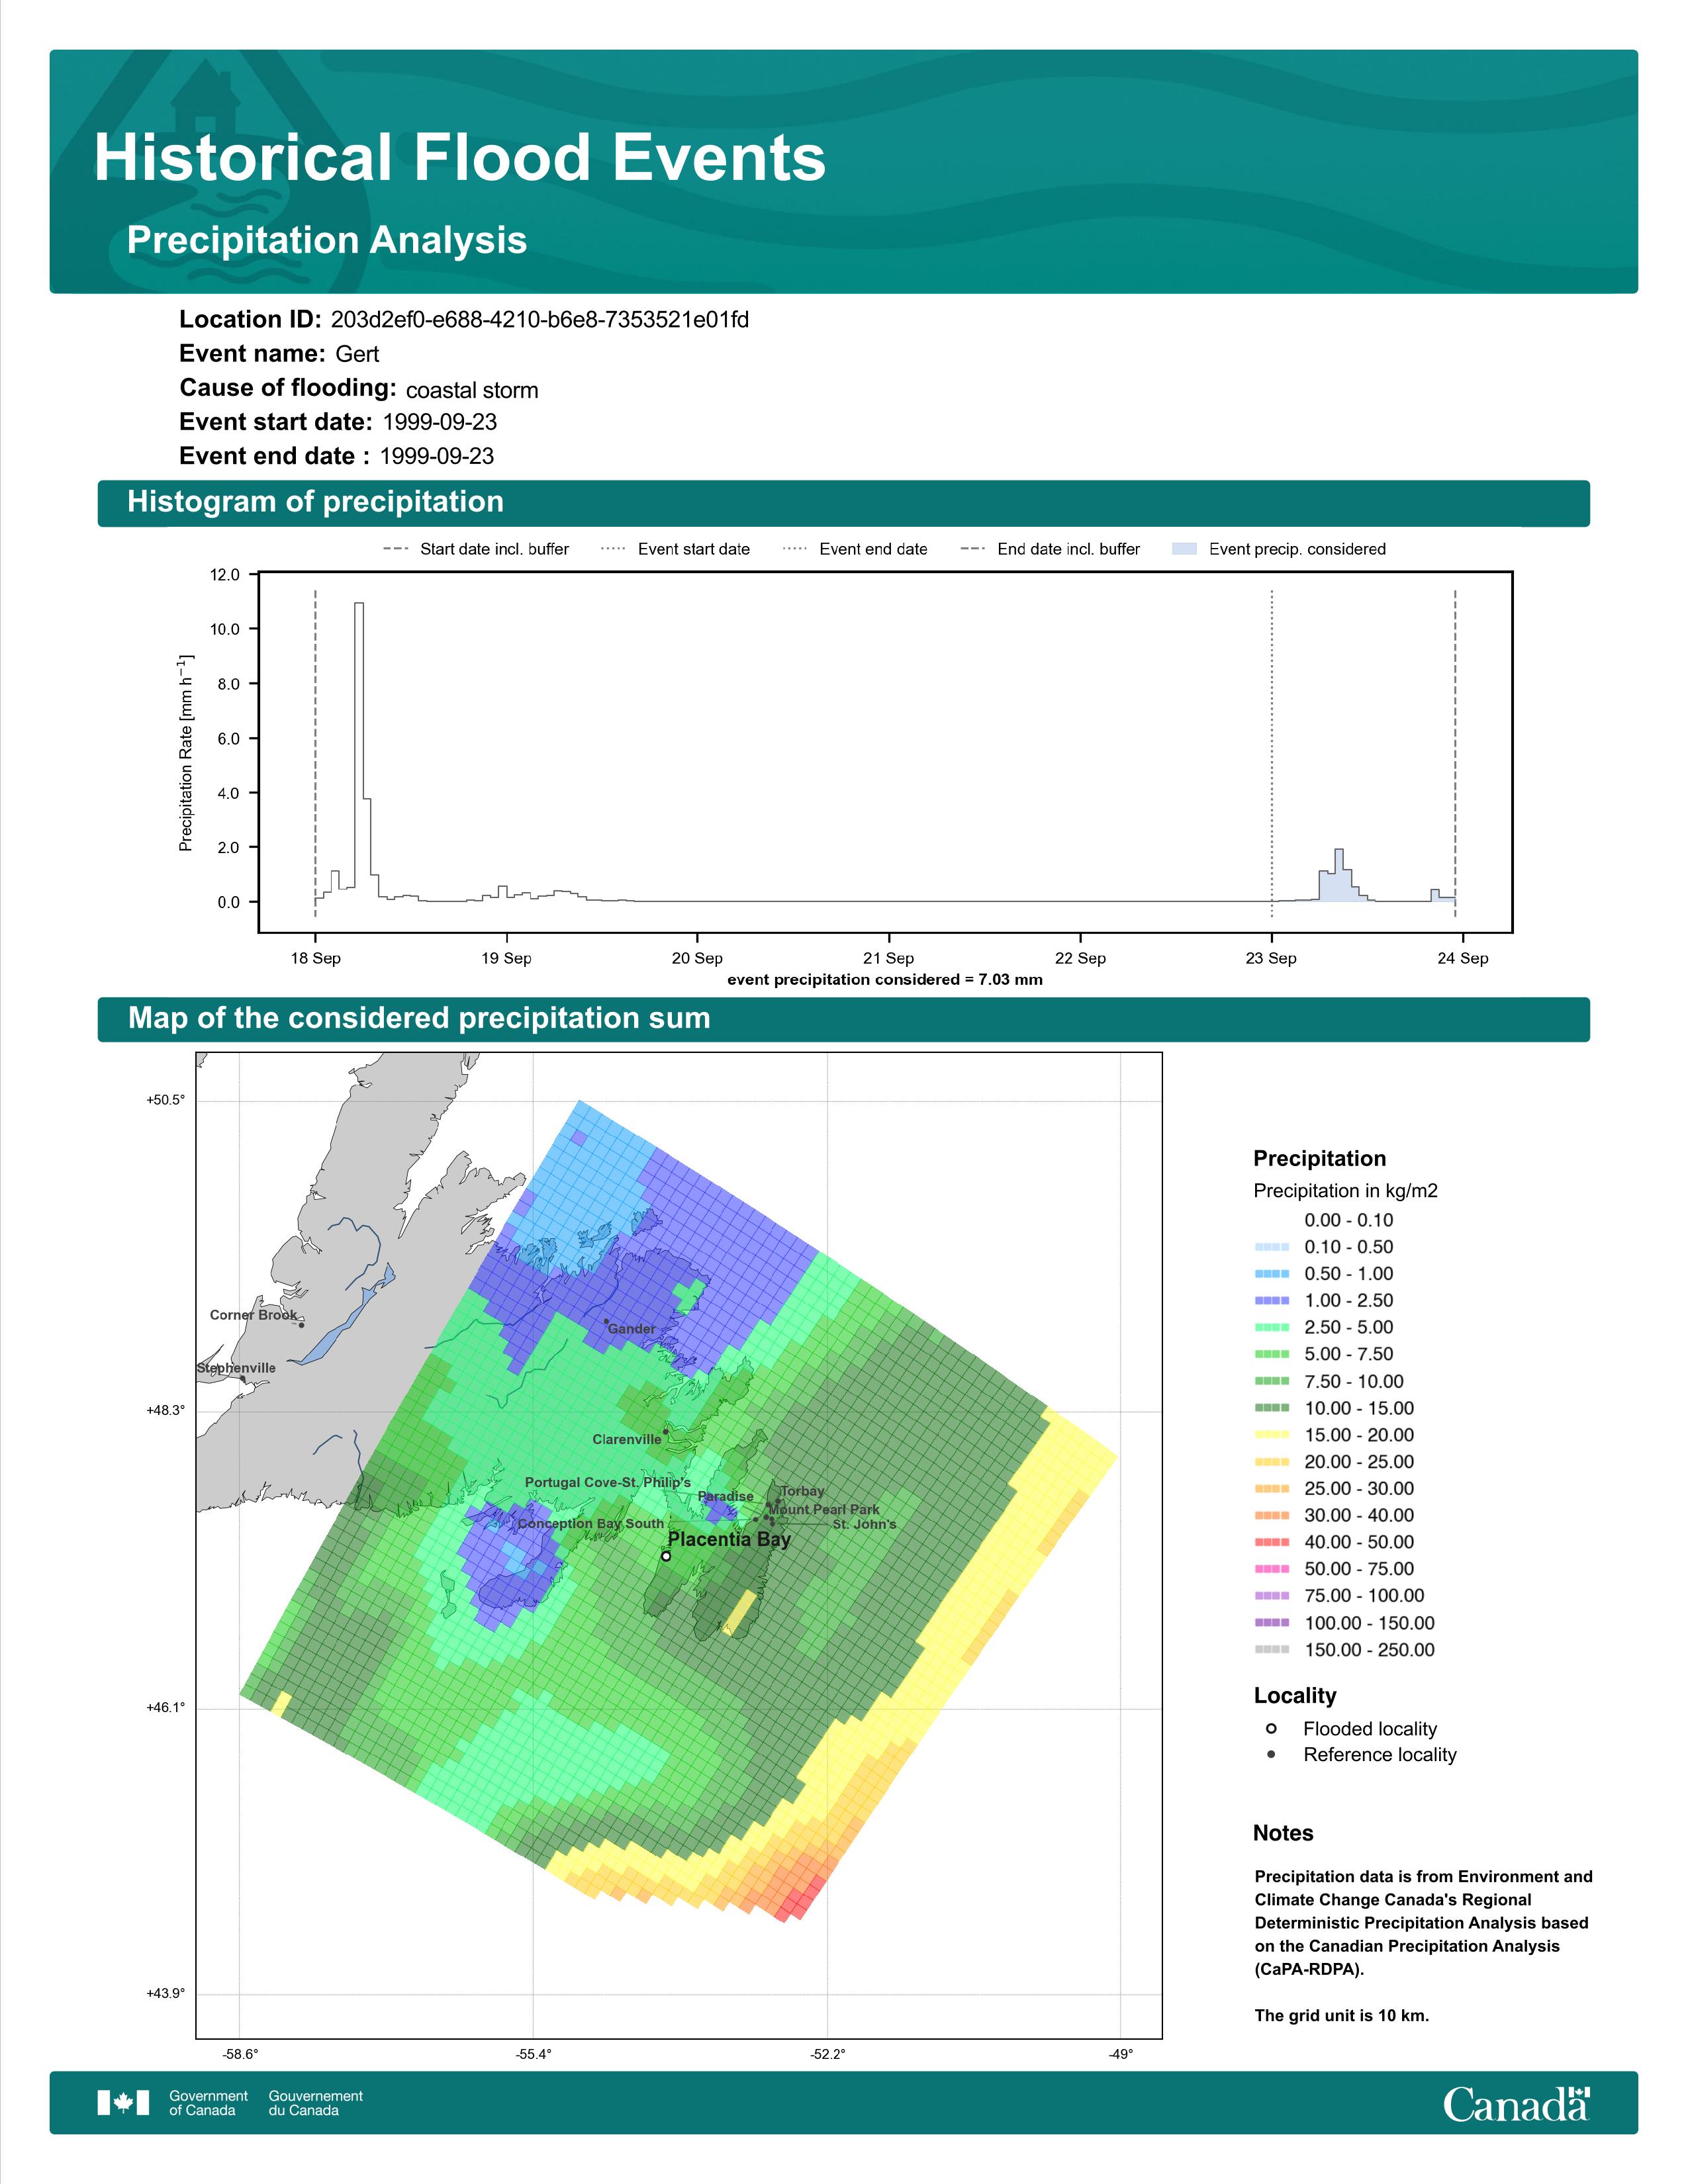Click the Event end date label
1688x2184 pixels.
click(x=274, y=456)
